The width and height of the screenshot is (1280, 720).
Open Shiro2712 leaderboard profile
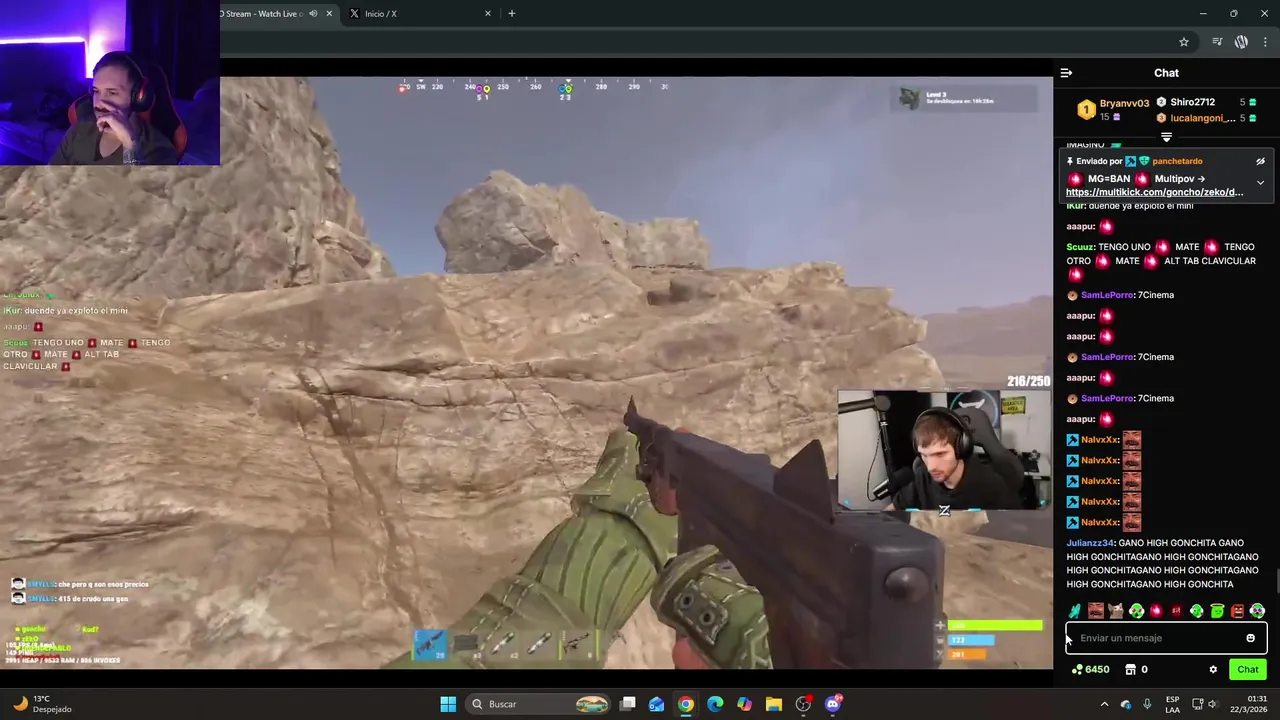point(1192,102)
